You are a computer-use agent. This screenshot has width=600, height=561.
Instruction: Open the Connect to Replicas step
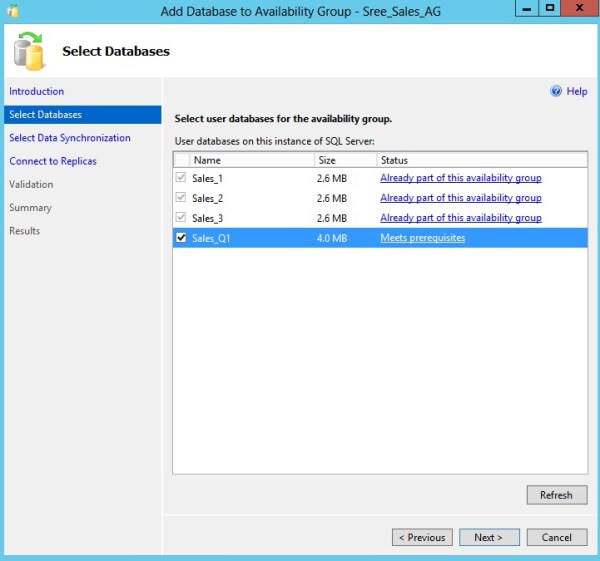53,161
